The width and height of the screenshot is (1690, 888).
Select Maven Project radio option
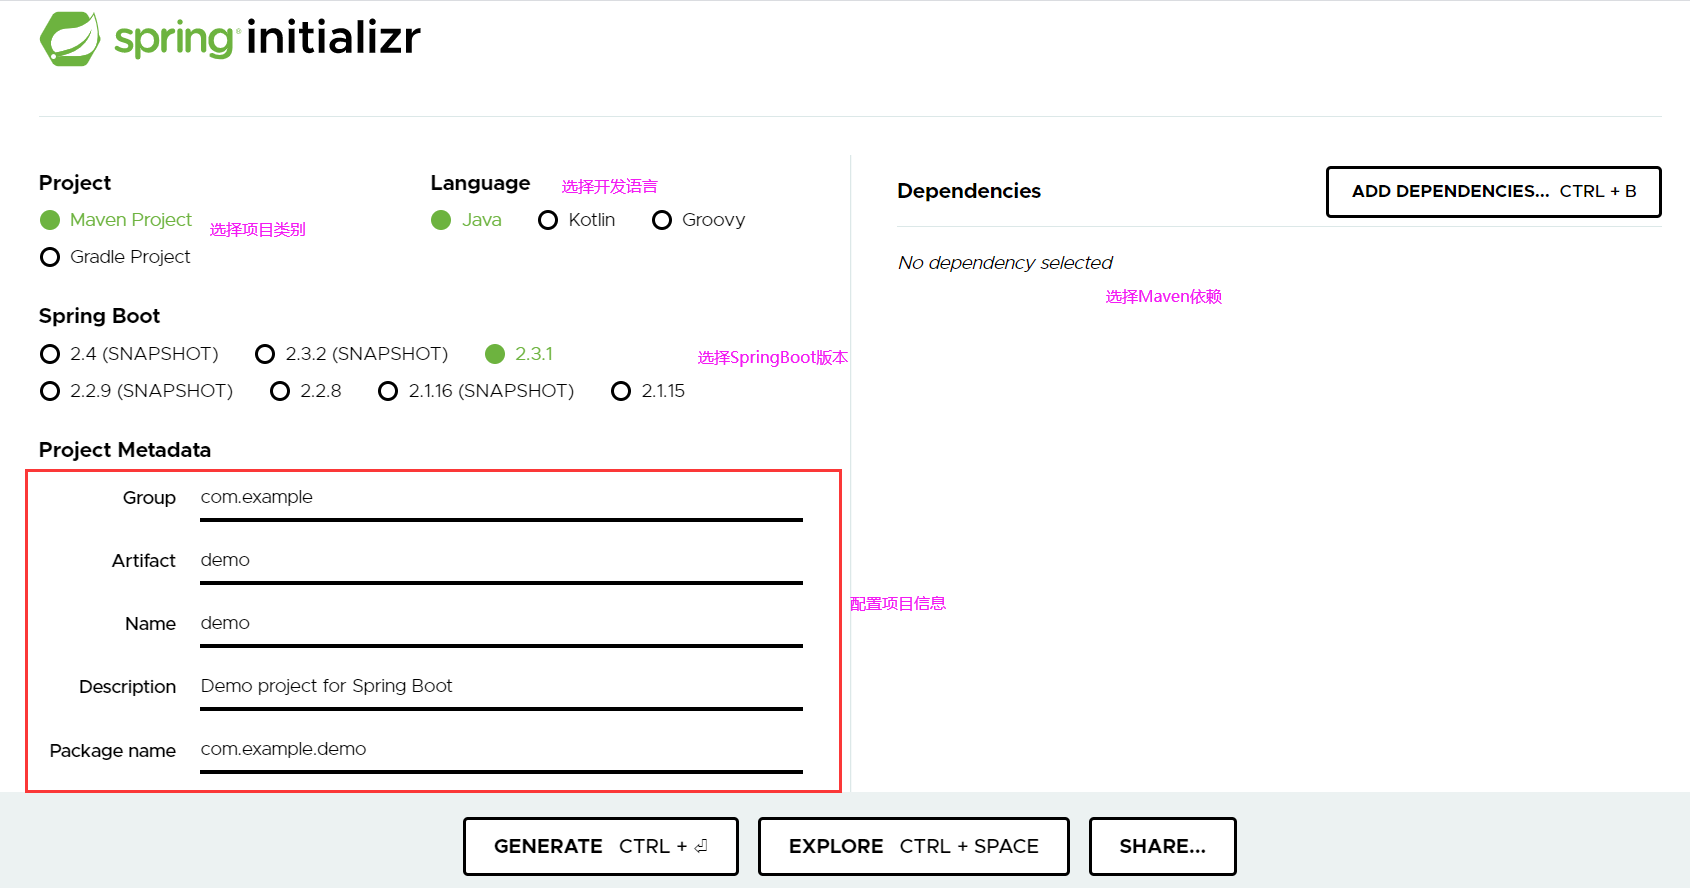116,220
